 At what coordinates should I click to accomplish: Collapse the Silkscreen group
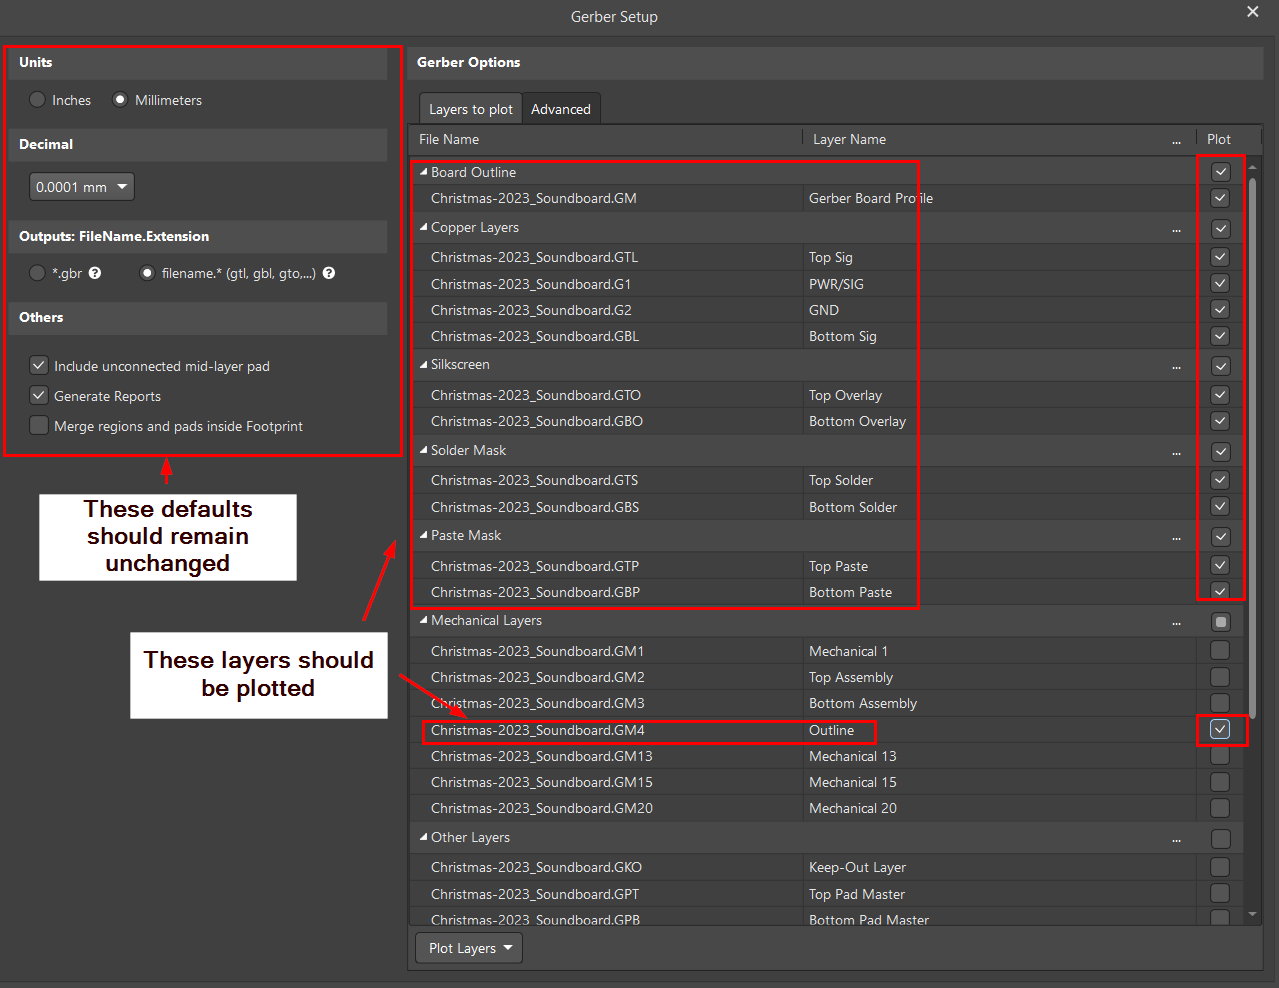pos(424,364)
